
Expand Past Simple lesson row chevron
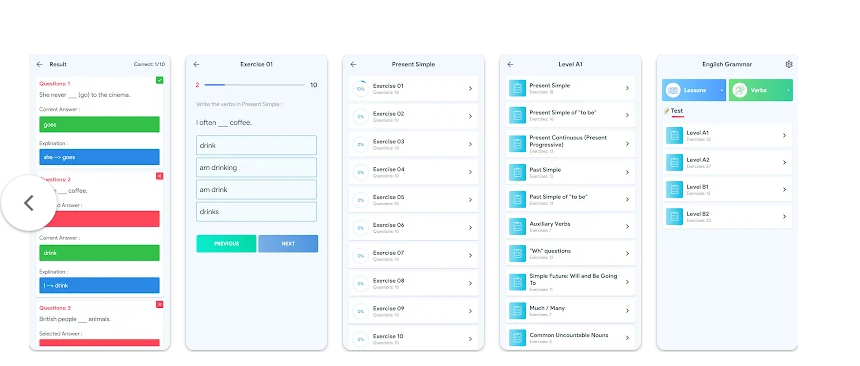click(627, 172)
